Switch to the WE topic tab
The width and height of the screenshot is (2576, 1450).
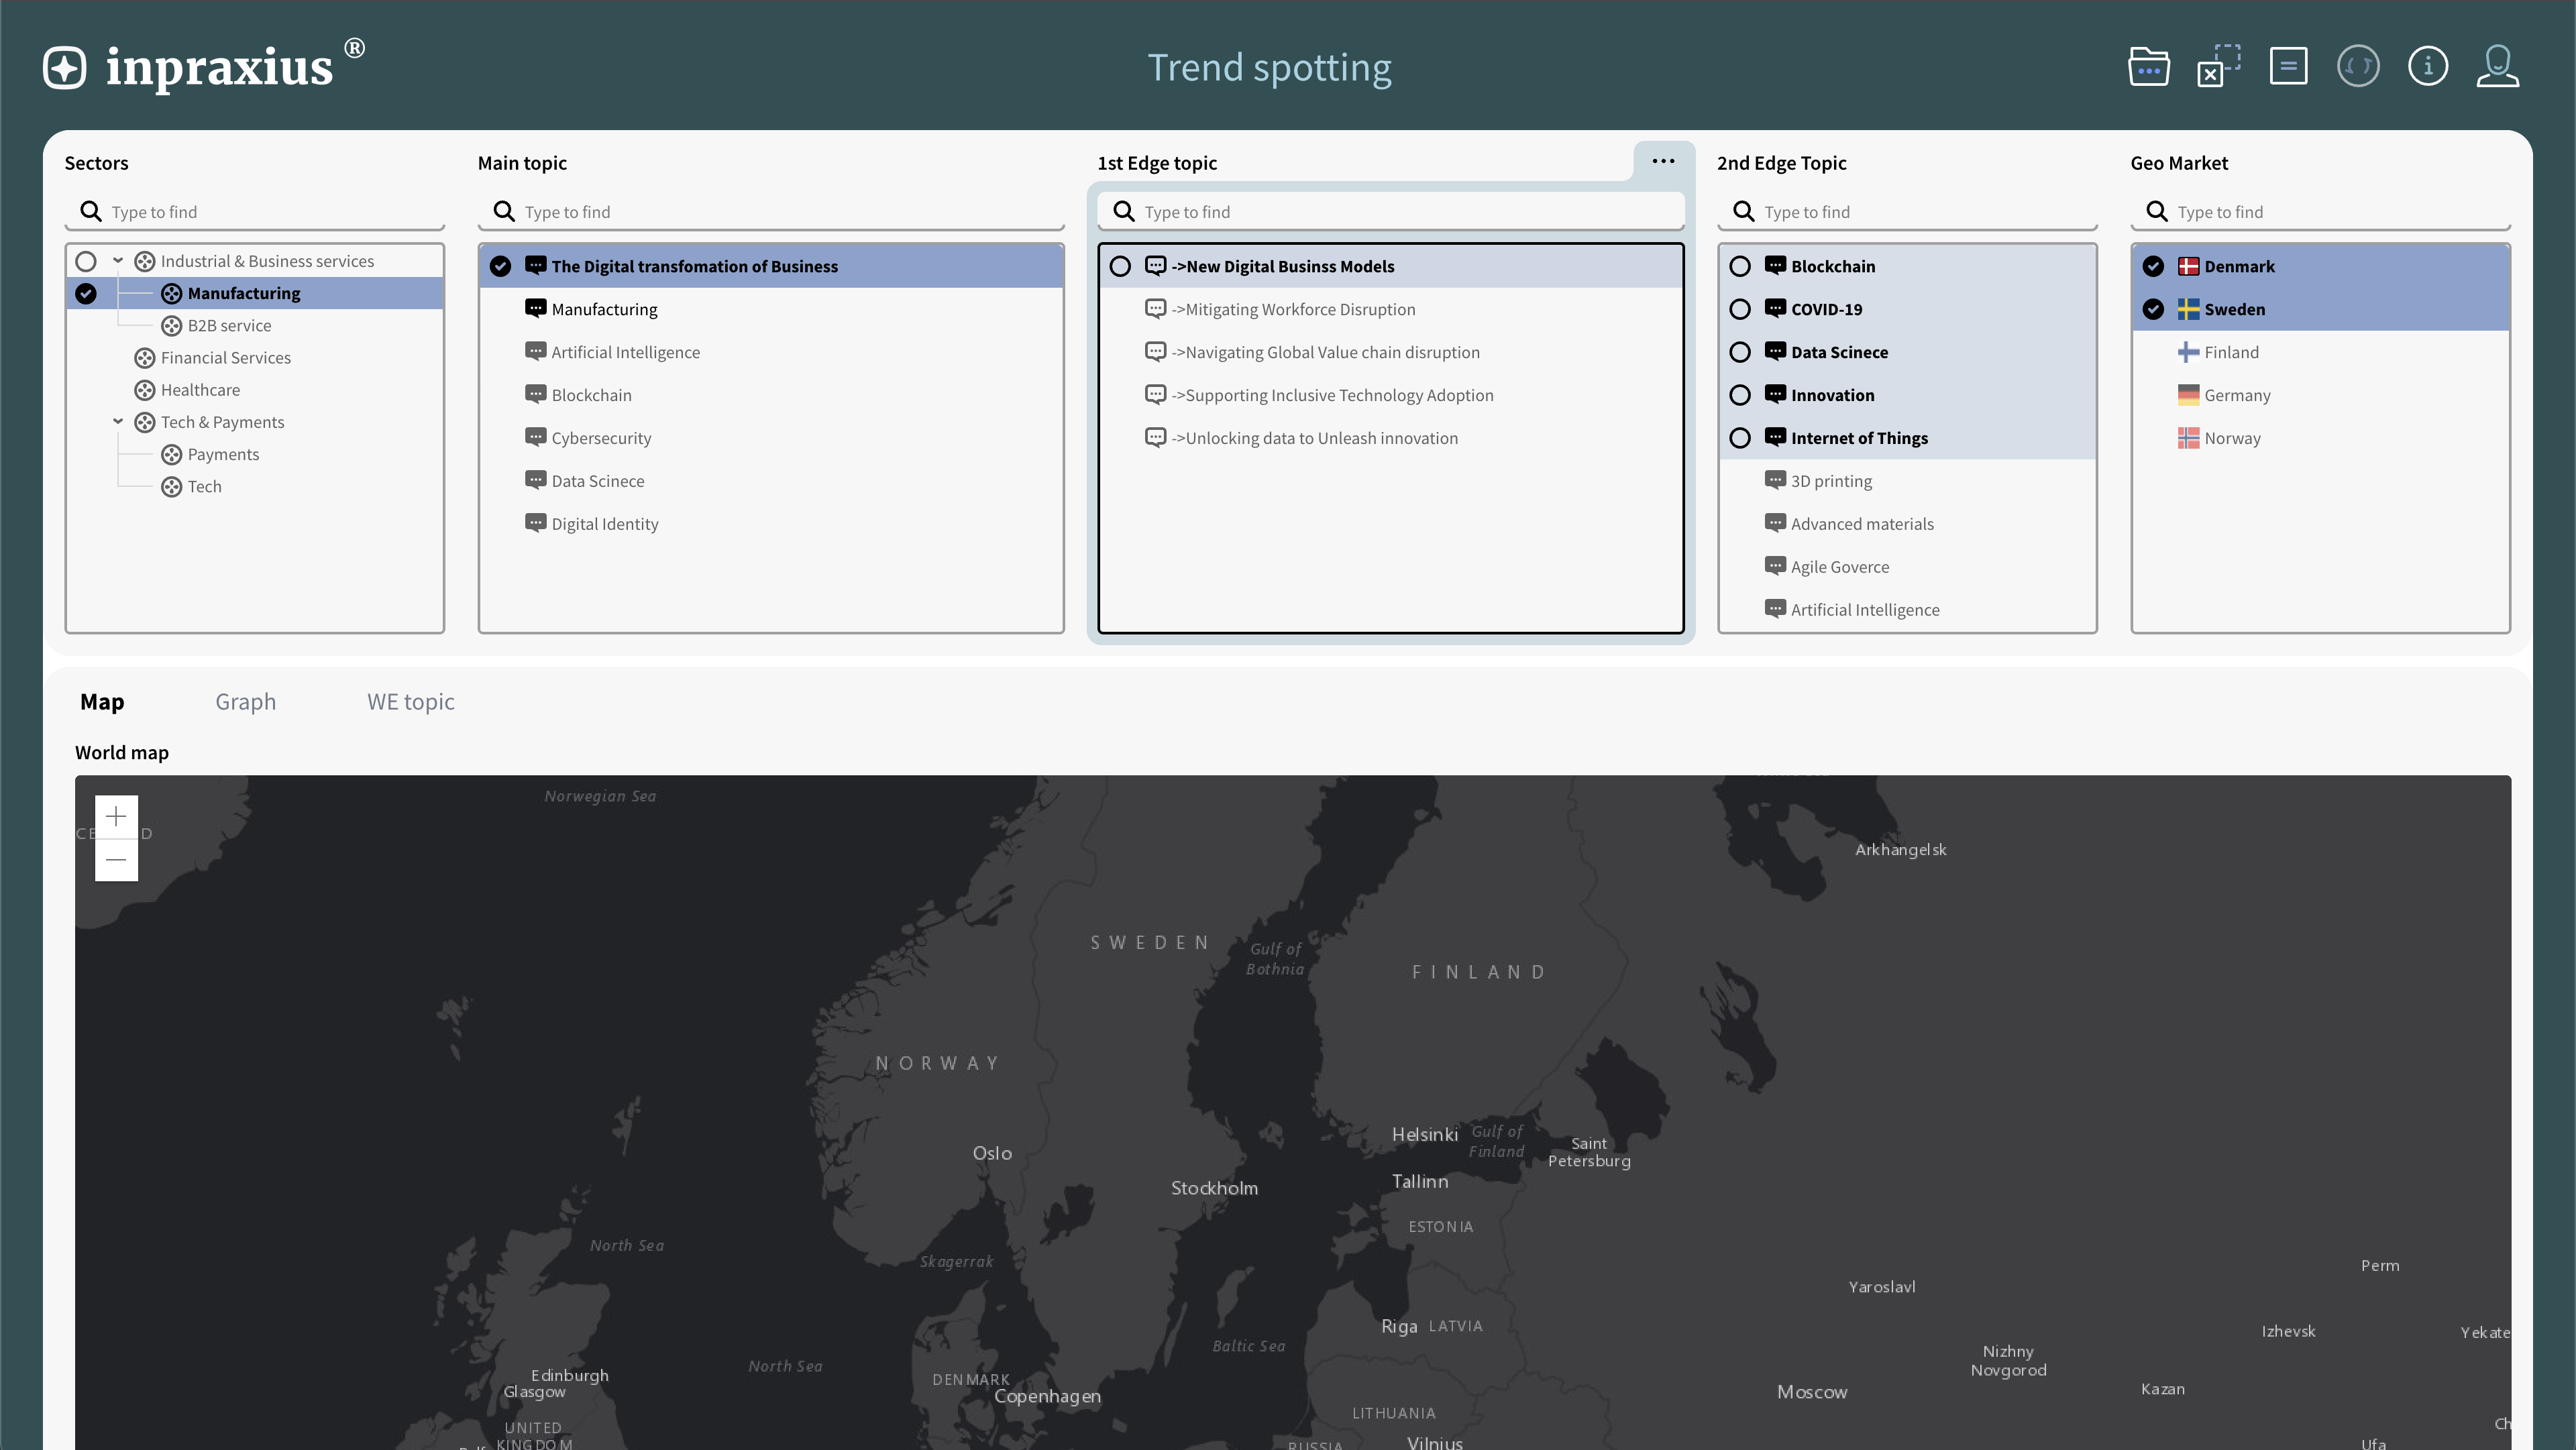pos(410,702)
